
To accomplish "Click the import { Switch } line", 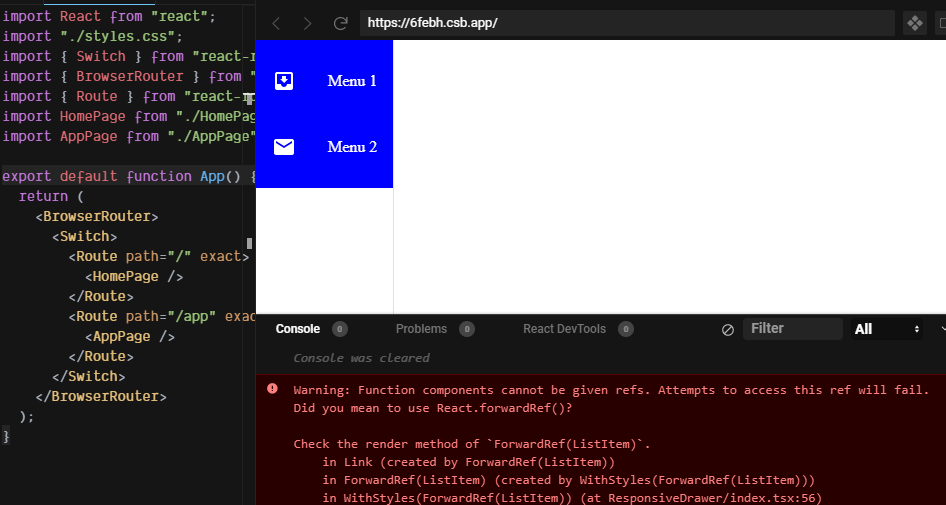I will tap(129, 56).
